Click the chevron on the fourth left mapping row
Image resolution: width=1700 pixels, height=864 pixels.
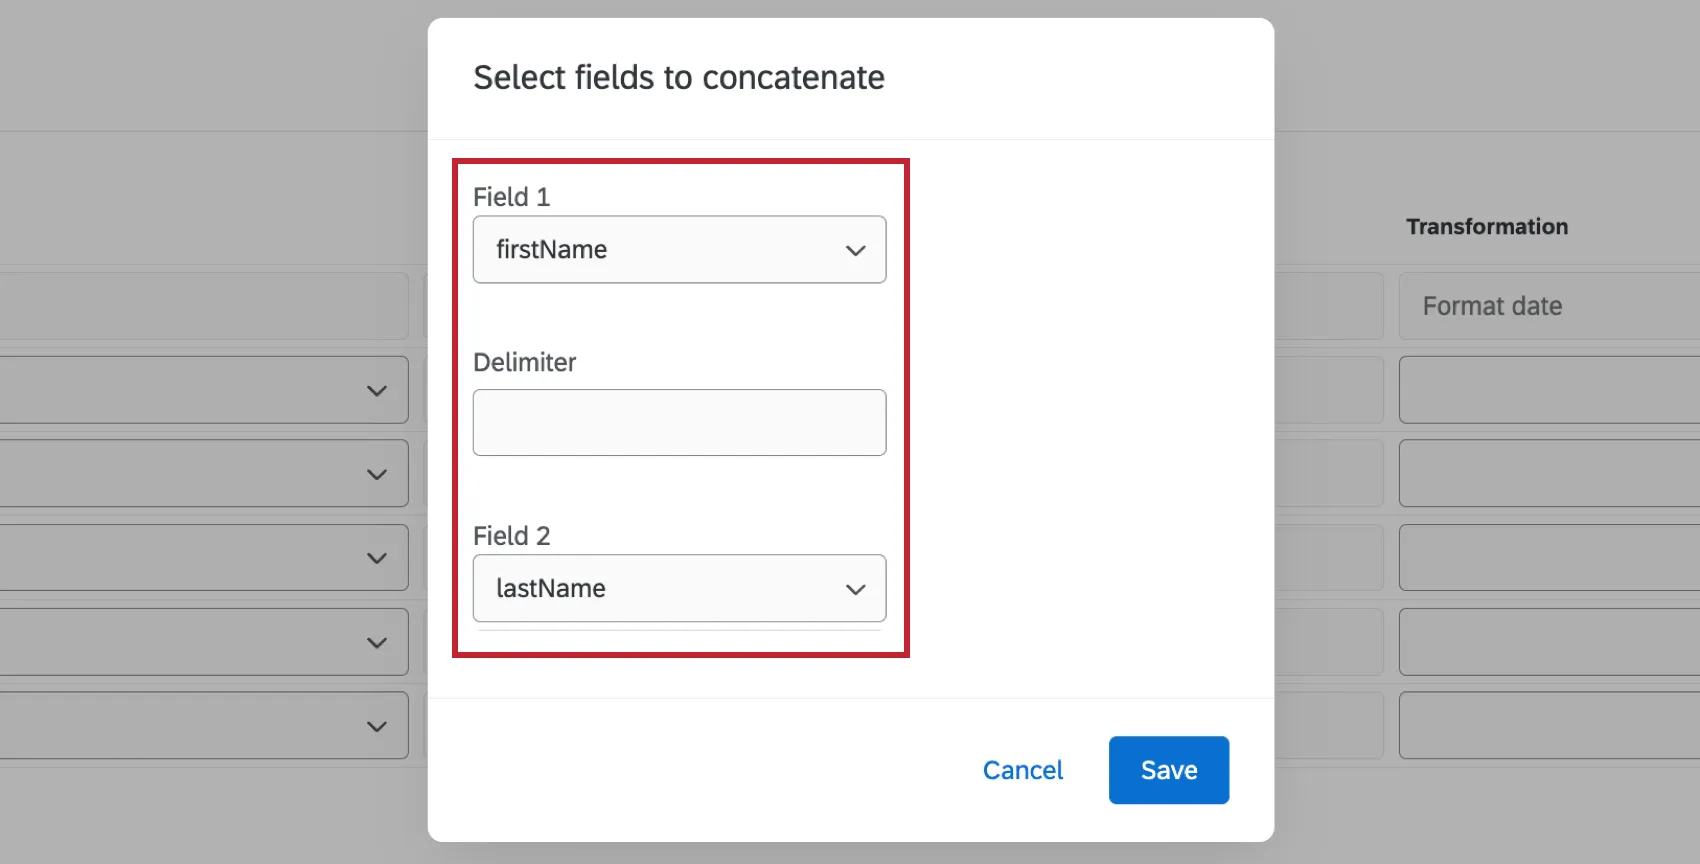tap(377, 642)
